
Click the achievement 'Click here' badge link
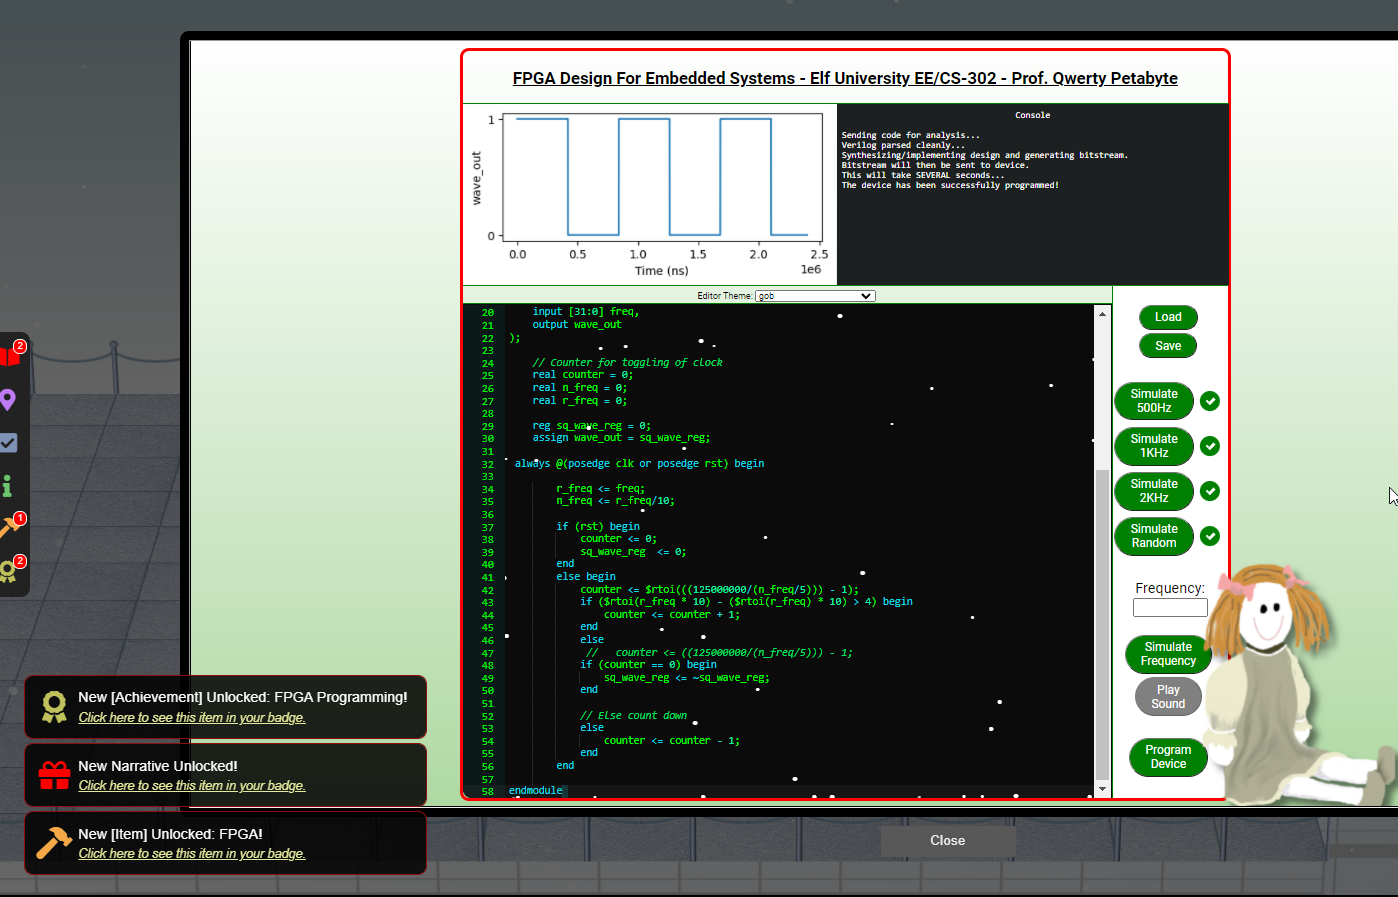[x=192, y=718]
